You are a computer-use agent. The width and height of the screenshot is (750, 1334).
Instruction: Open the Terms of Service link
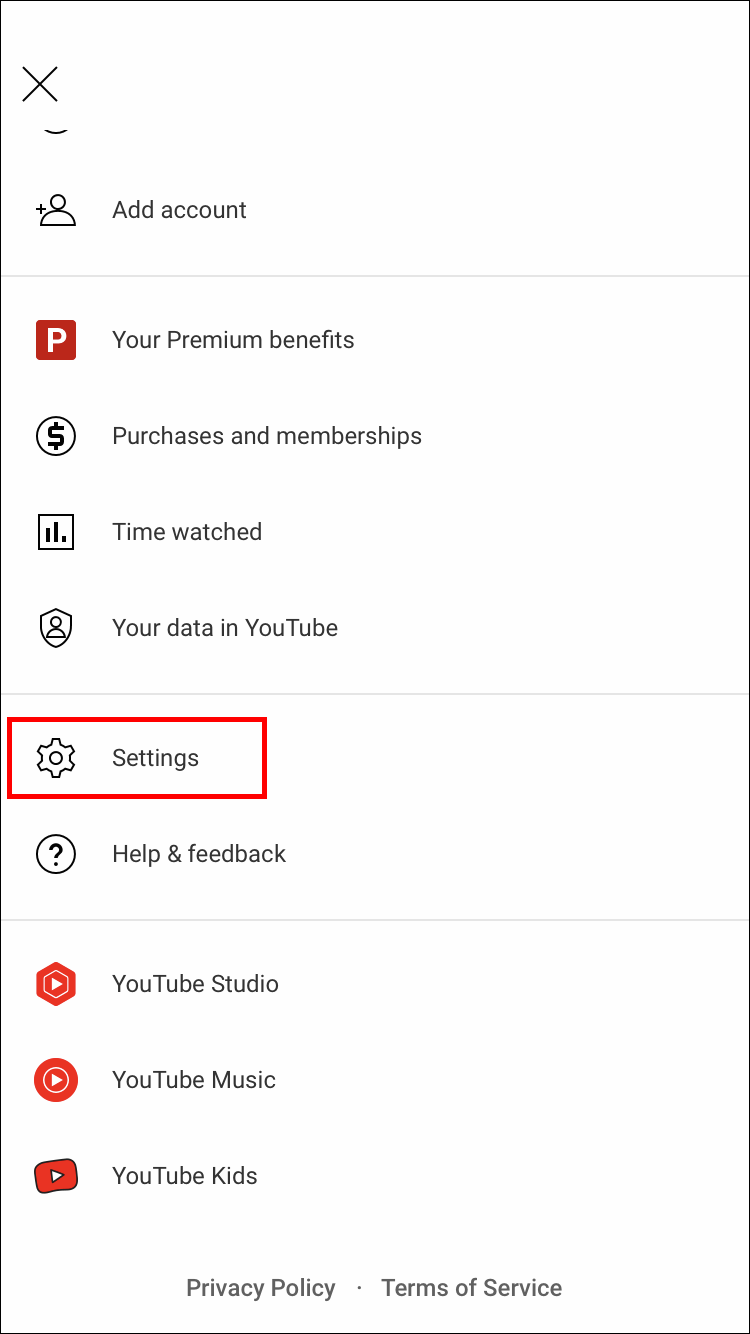[x=471, y=1288]
